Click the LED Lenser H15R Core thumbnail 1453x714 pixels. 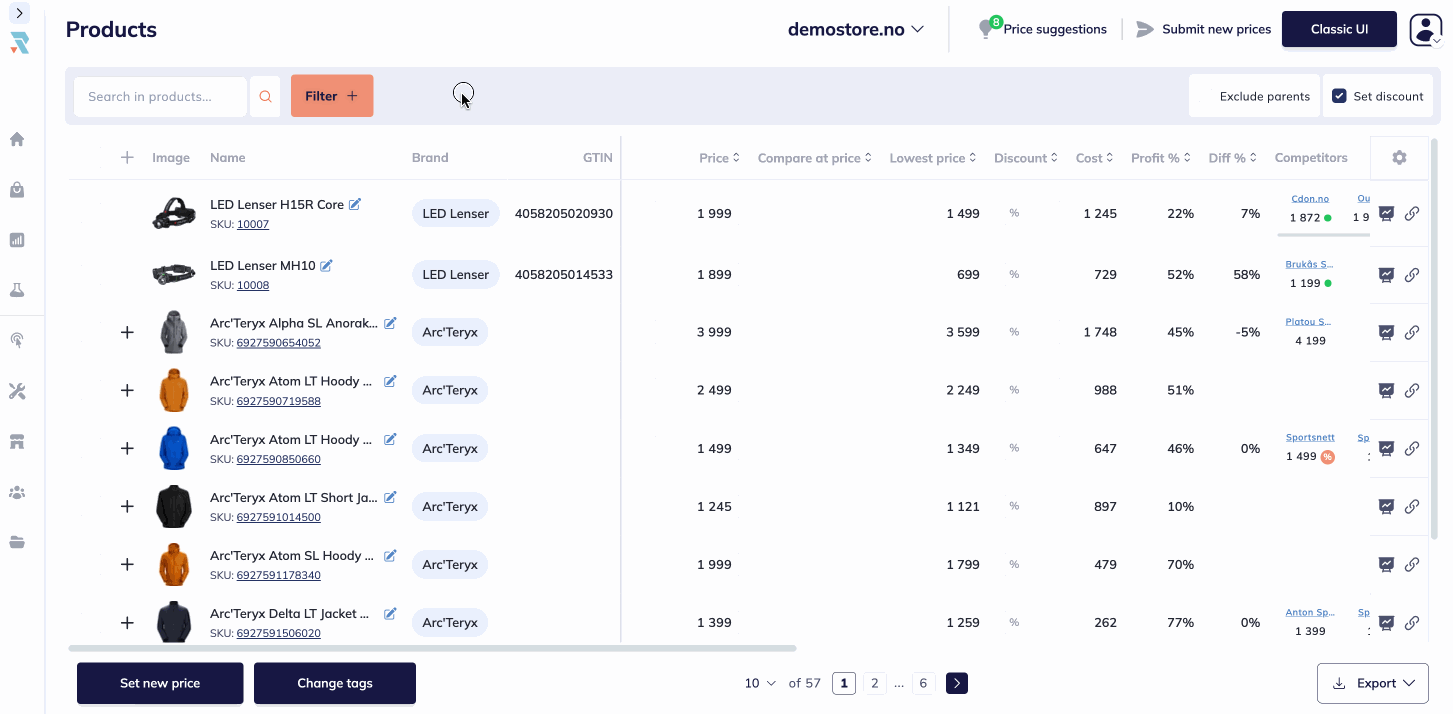click(173, 213)
